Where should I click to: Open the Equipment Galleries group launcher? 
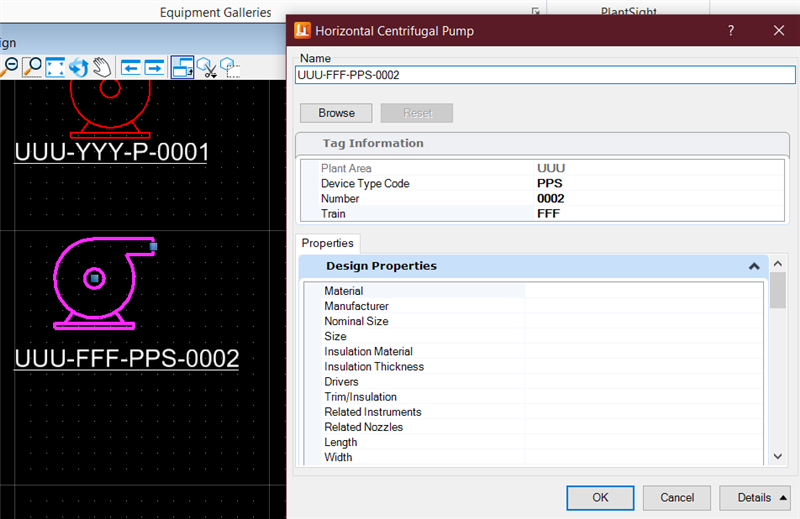(x=535, y=11)
